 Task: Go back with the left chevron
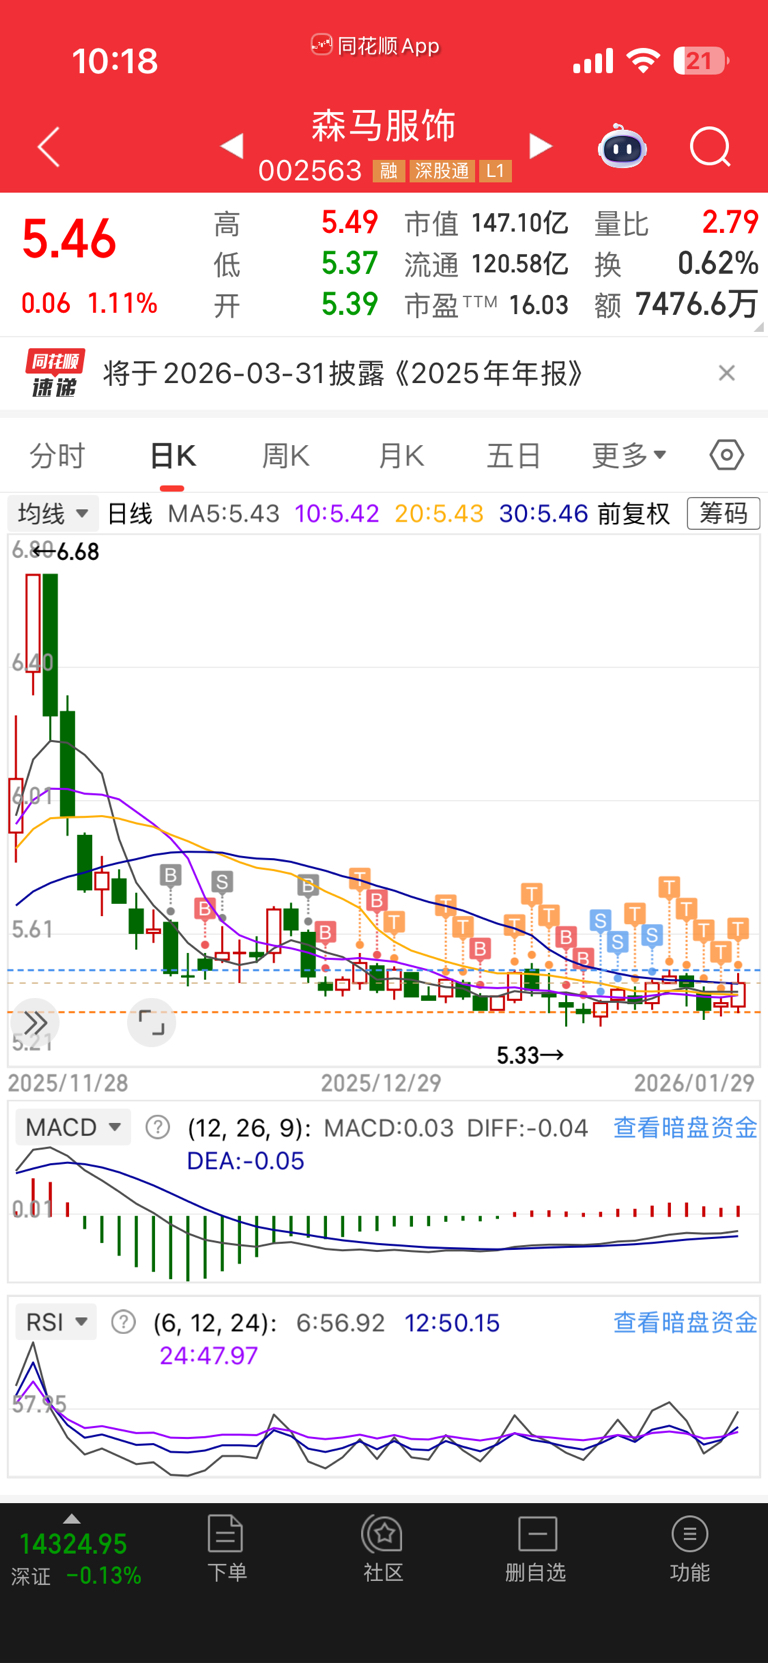[49, 147]
